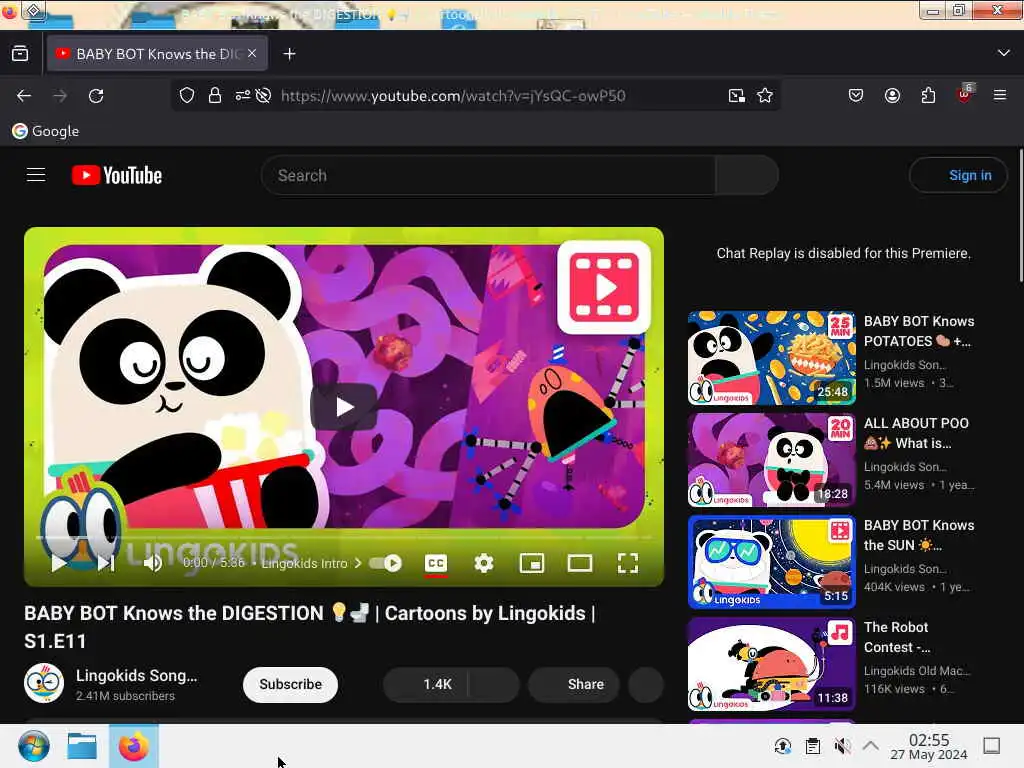Expand hidden tray icons arrow
Viewport: 1024px width, 768px height.
871,745
